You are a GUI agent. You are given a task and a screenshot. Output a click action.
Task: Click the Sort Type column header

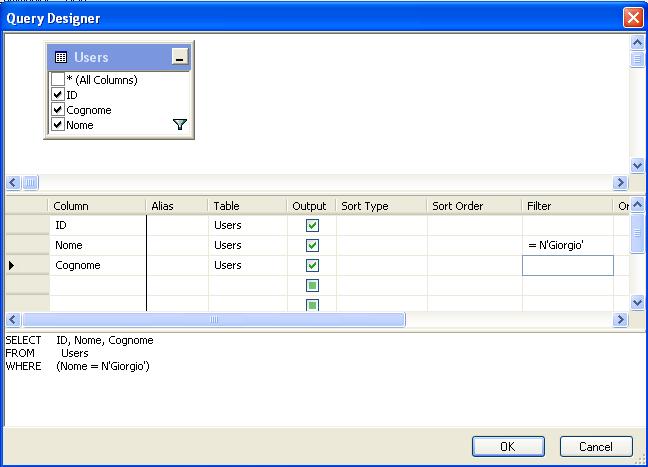(x=381, y=206)
